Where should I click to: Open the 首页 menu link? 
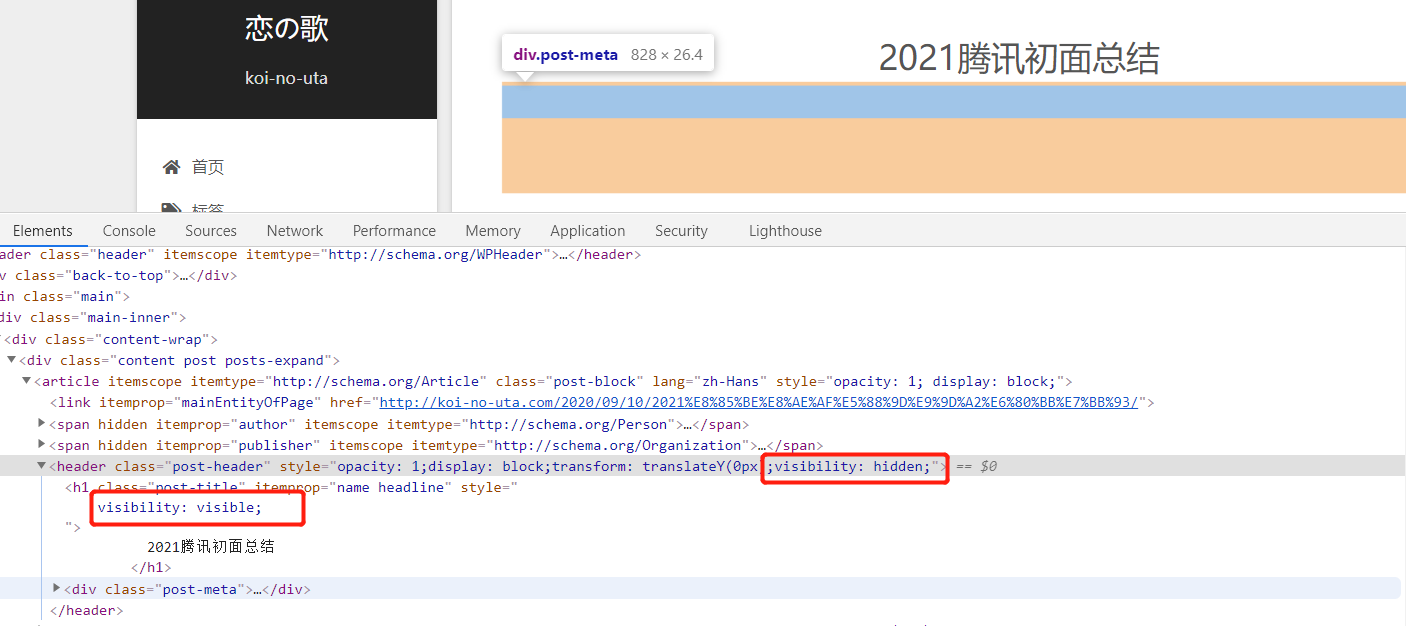pos(208,167)
